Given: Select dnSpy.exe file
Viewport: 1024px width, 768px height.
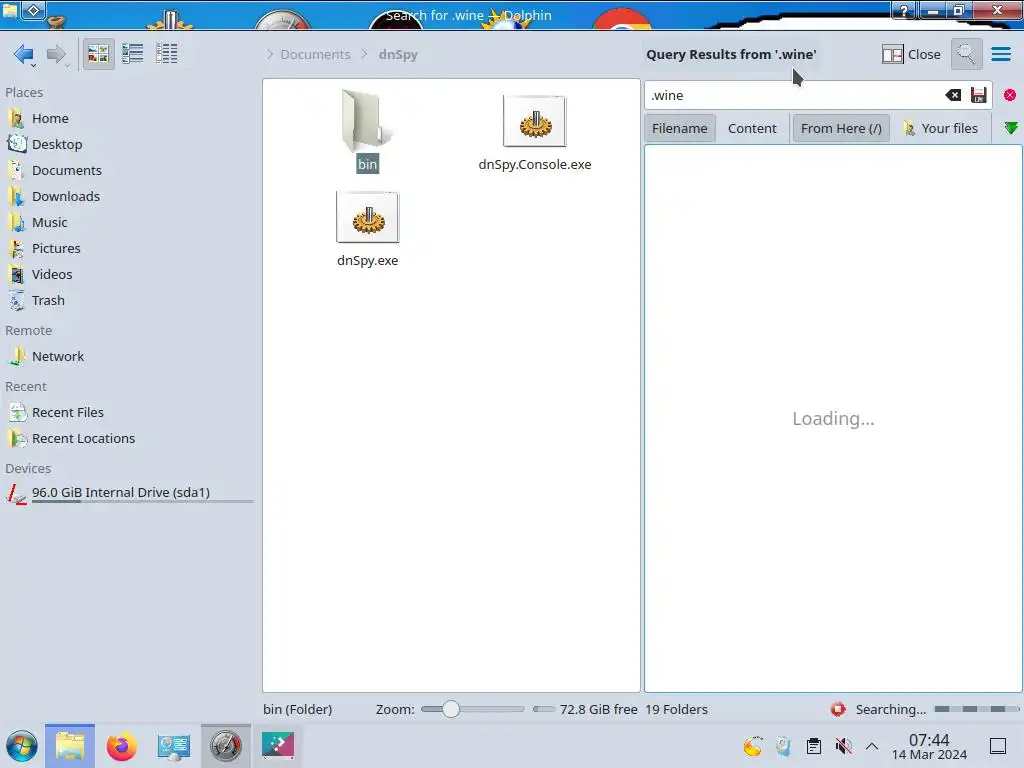Looking at the screenshot, I should pos(367,229).
